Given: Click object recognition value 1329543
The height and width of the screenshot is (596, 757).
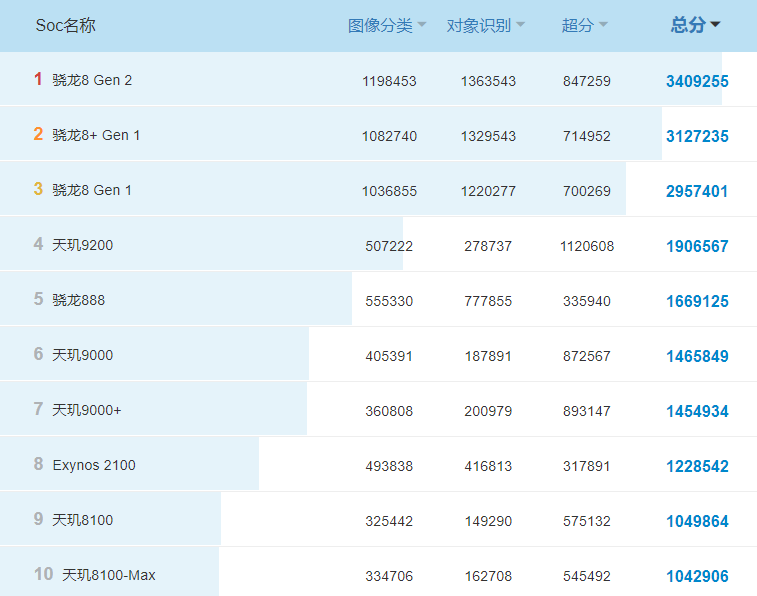Looking at the screenshot, I should tap(488, 136).
